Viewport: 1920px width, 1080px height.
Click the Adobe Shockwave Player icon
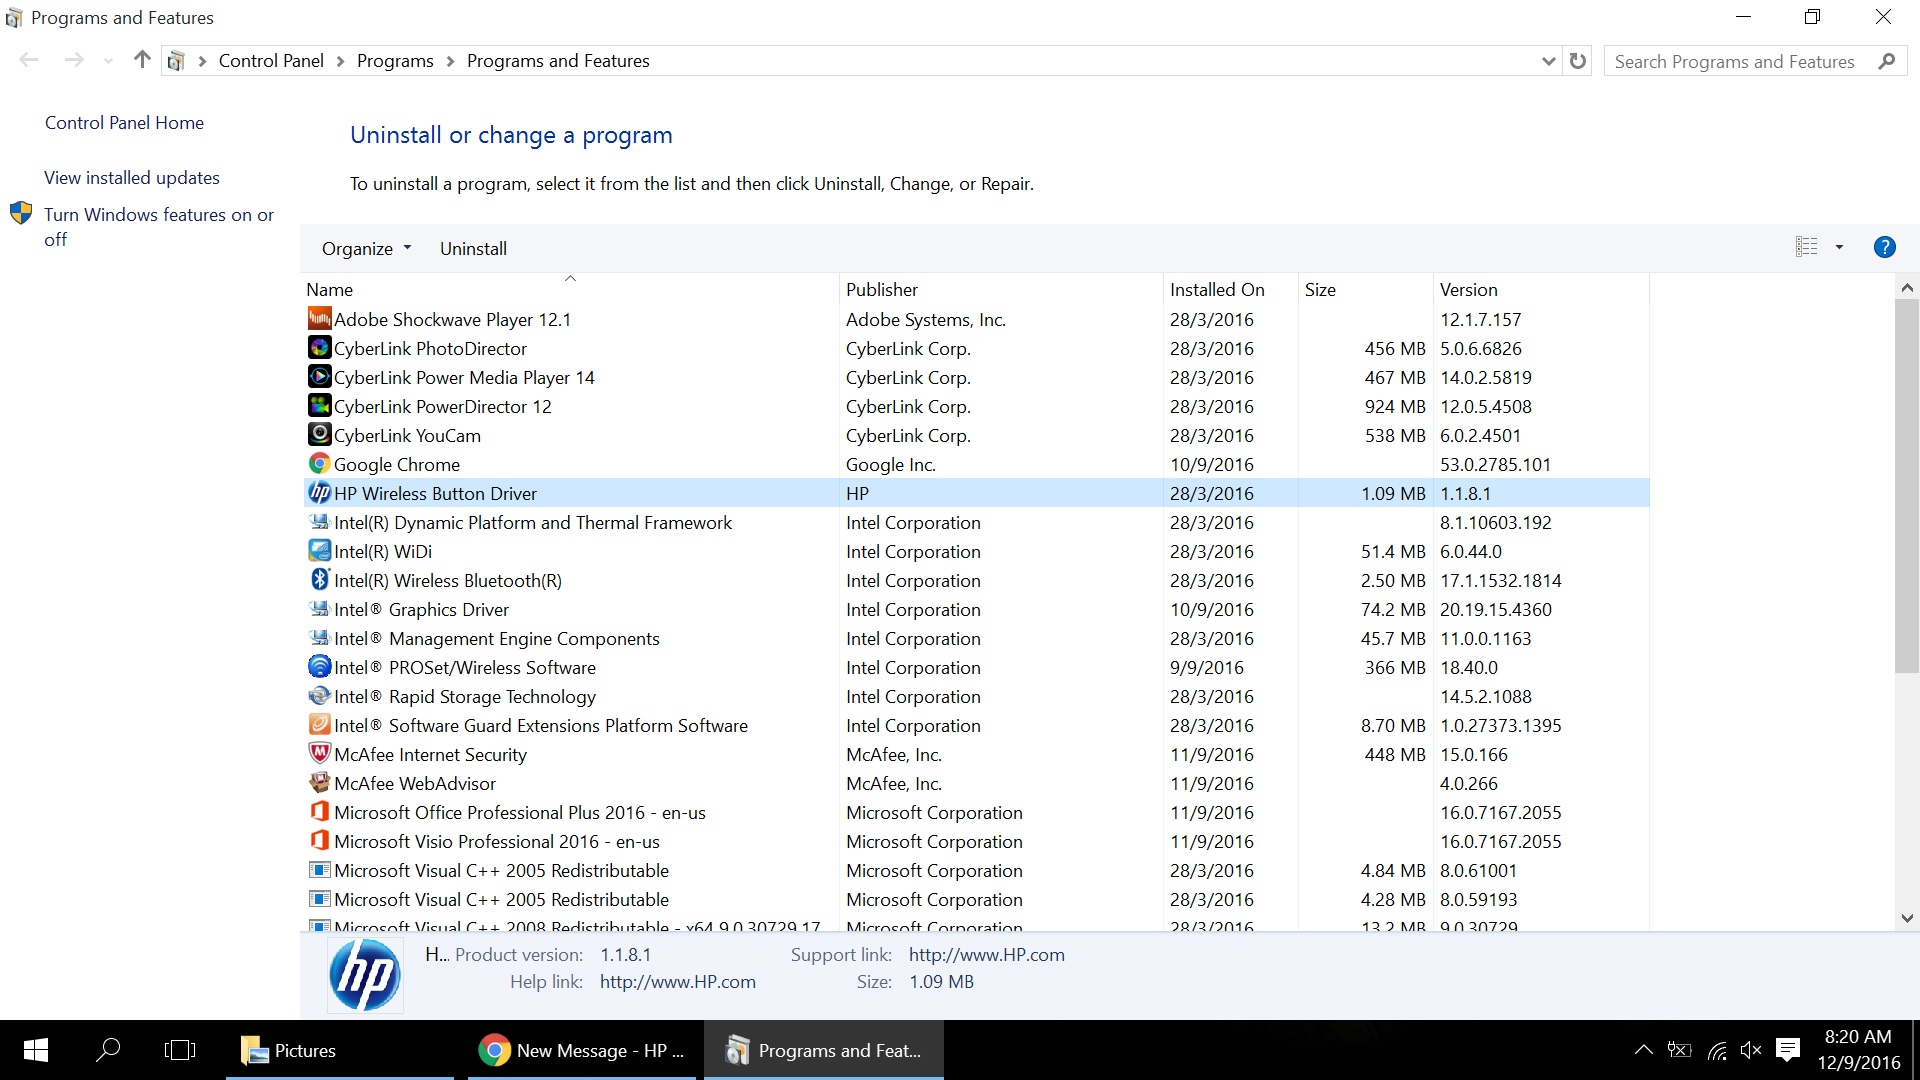pyautogui.click(x=319, y=319)
